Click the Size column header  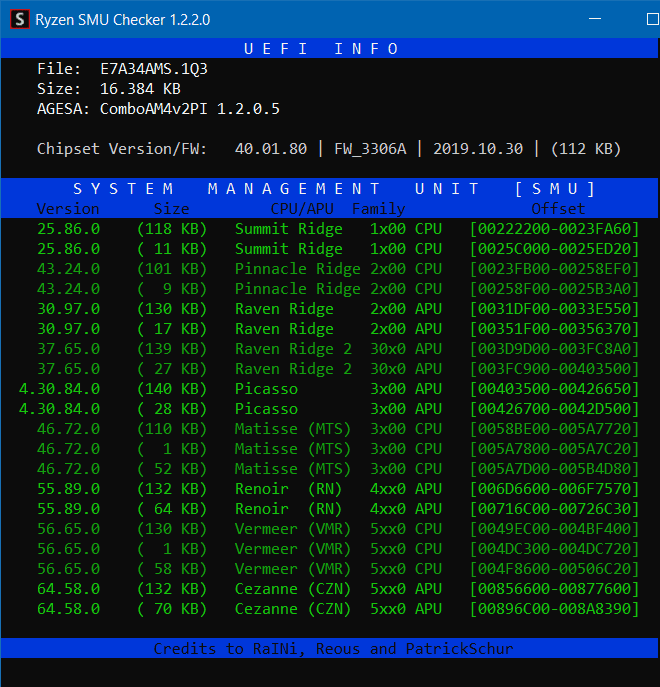pyautogui.click(x=171, y=209)
